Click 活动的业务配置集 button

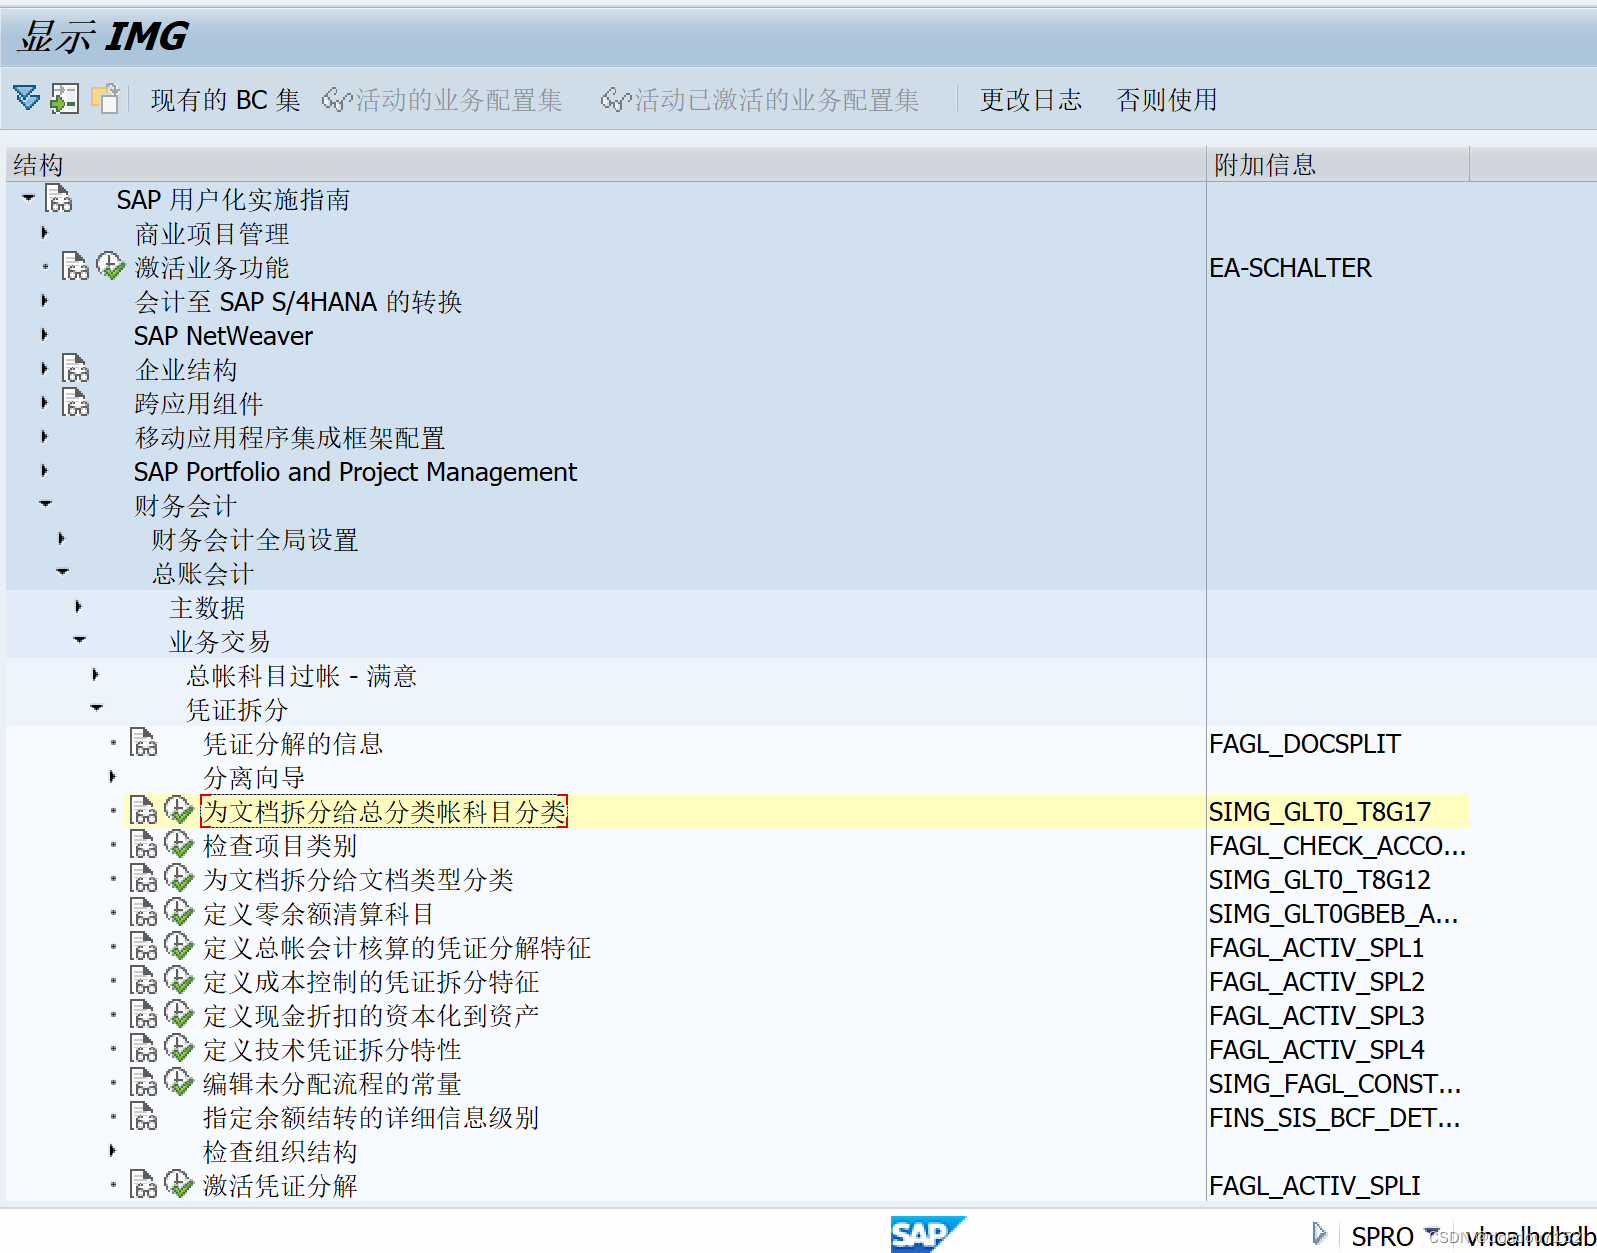click(x=442, y=100)
